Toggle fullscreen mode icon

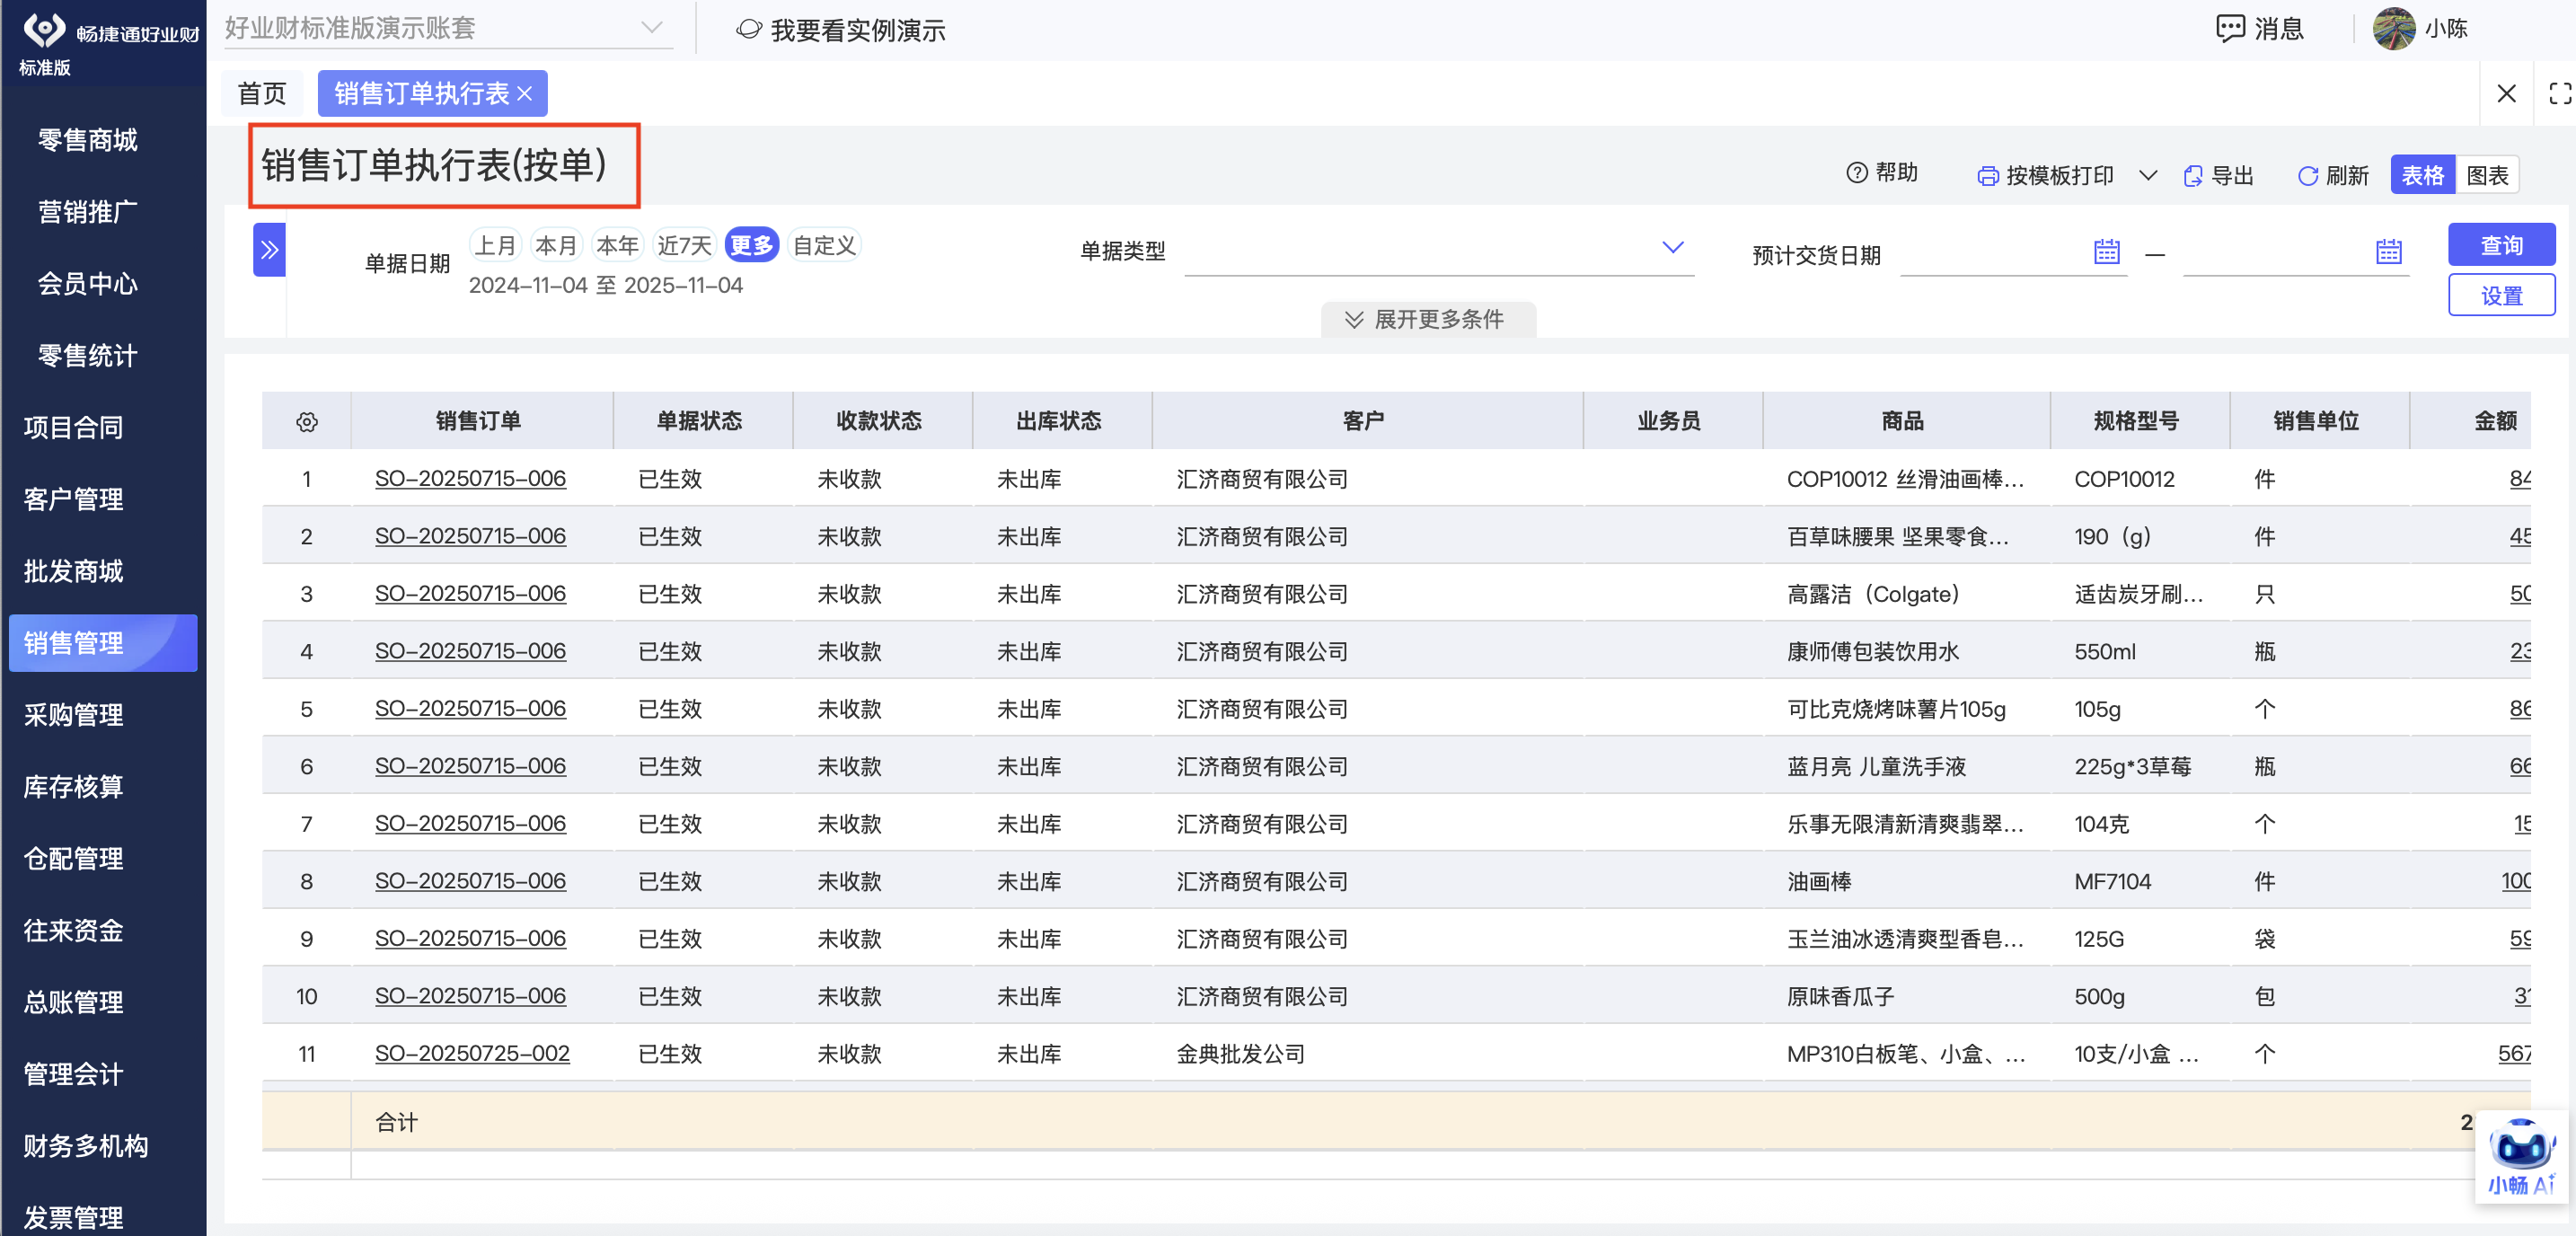point(2559,94)
